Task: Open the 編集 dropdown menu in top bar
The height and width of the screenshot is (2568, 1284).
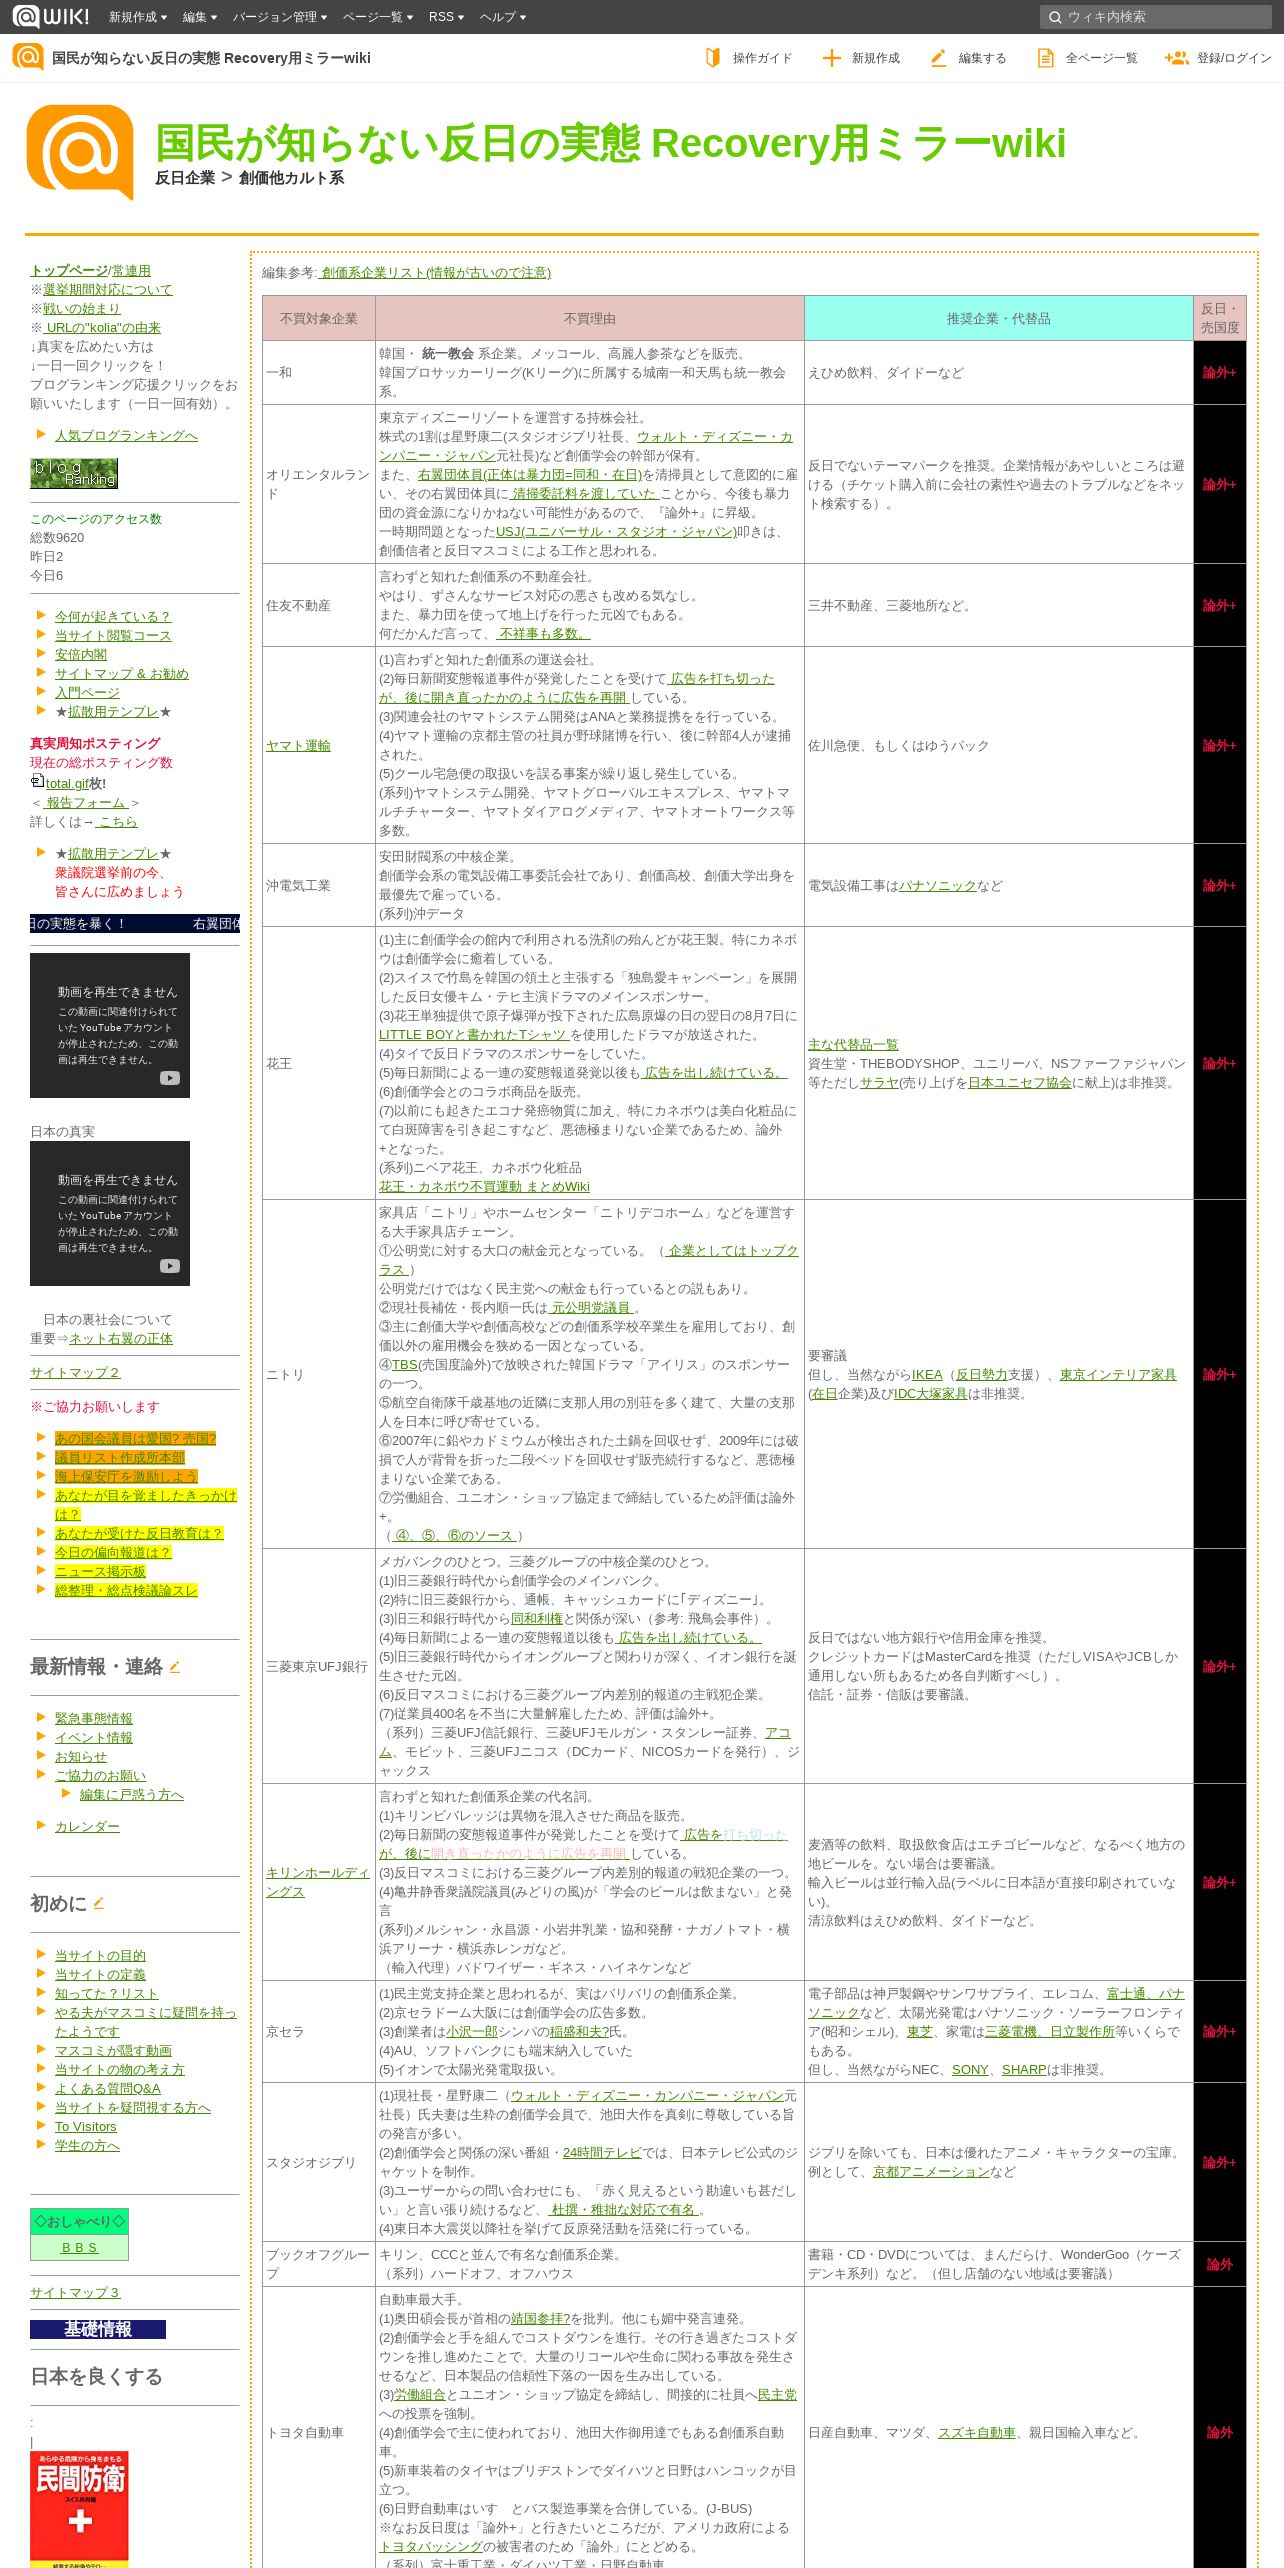Action: coord(200,17)
